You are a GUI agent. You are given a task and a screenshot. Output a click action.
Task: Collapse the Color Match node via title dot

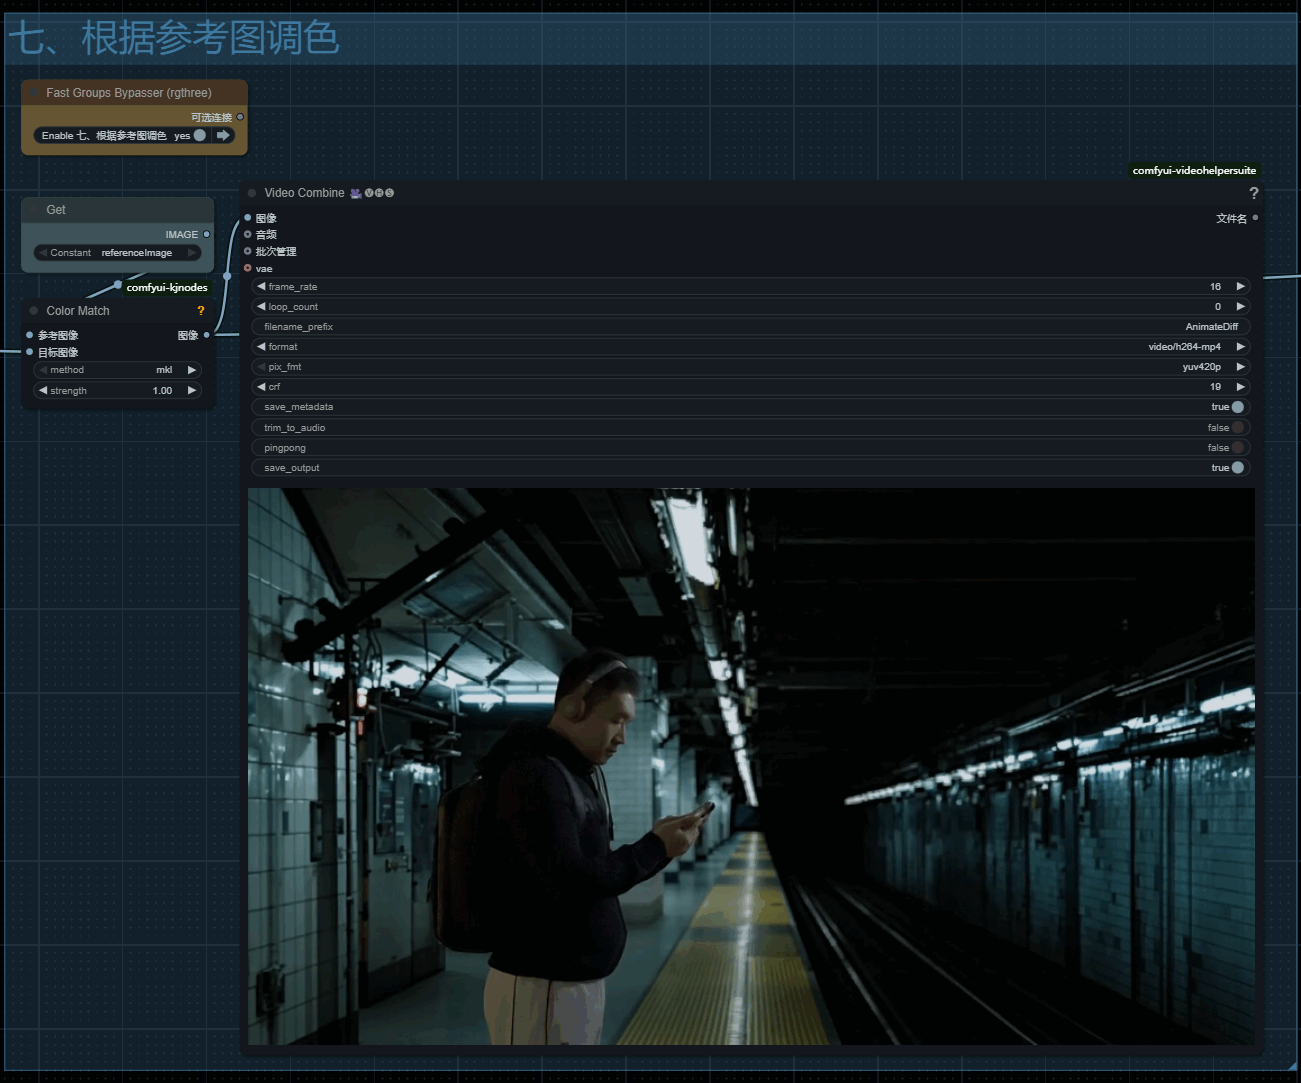tap(34, 311)
